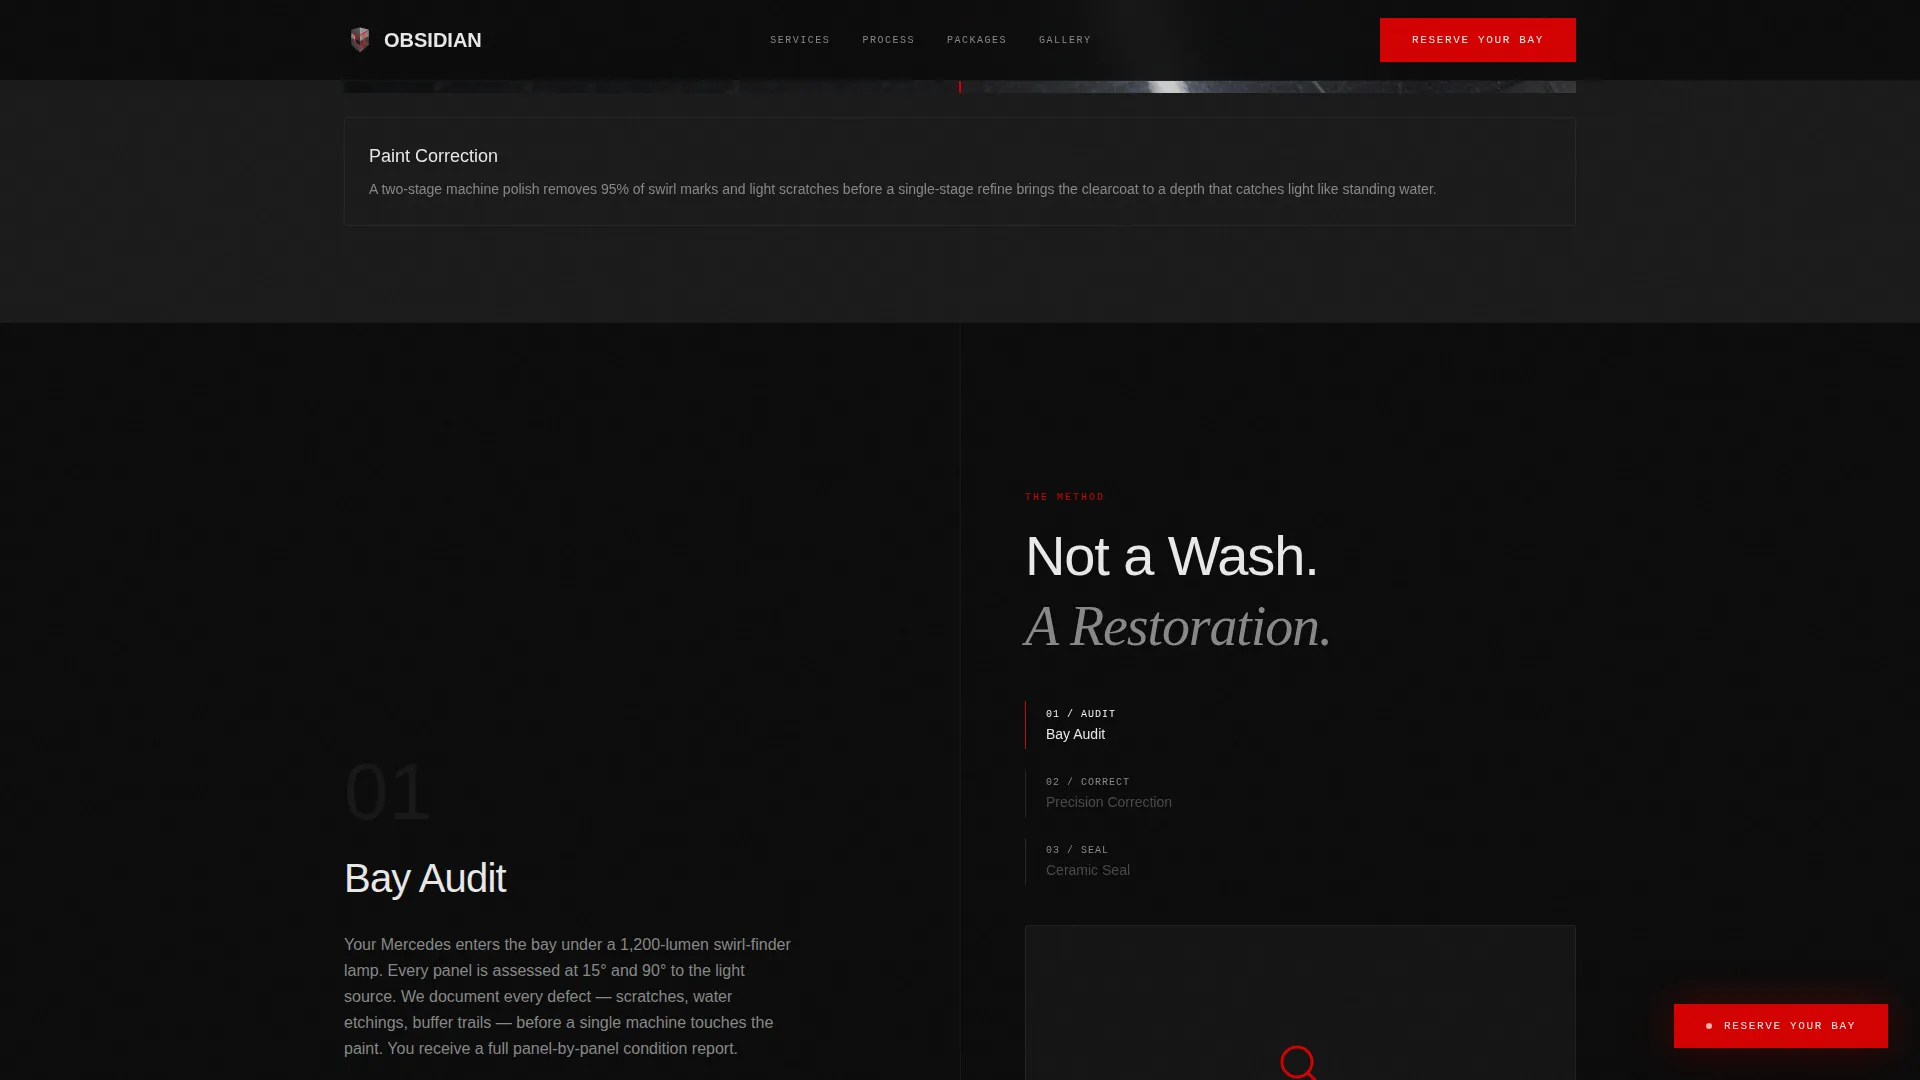The image size is (1920, 1080).
Task: Open the OBSIDIAN brand home link
Action: tap(415, 40)
